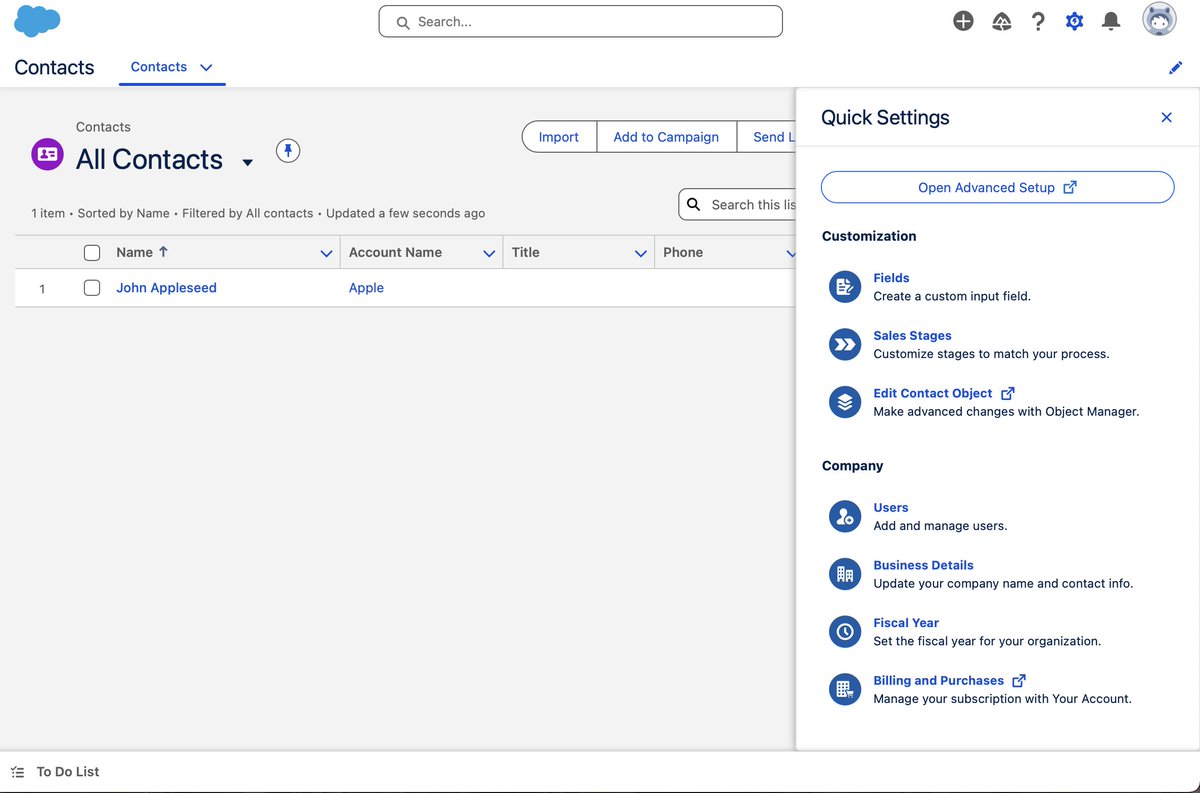Click the To Do List checklist icon
This screenshot has height=793, width=1200.
[18, 772]
